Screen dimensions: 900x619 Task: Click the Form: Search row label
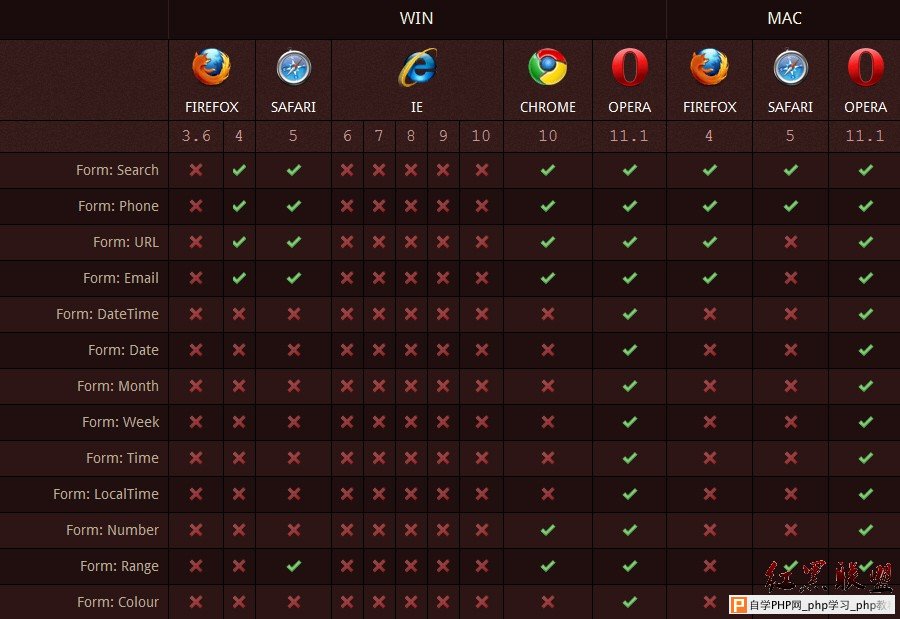[x=117, y=170]
